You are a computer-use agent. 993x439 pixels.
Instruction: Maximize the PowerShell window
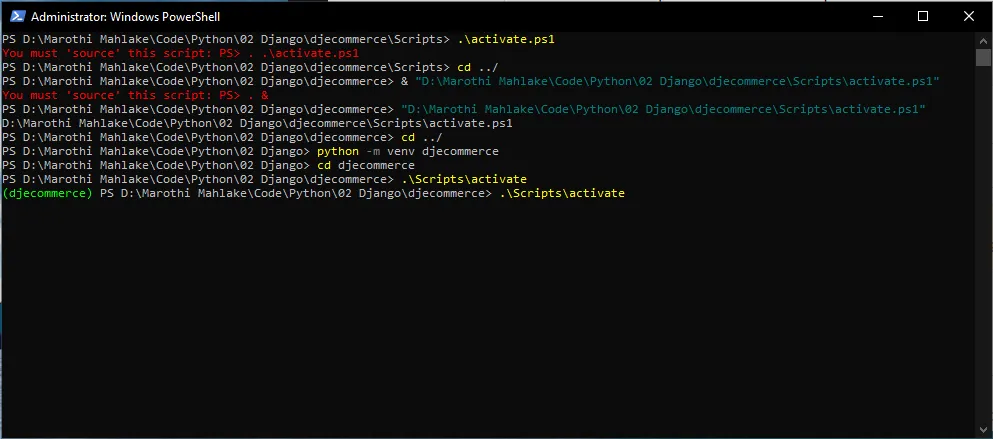[x=923, y=16]
